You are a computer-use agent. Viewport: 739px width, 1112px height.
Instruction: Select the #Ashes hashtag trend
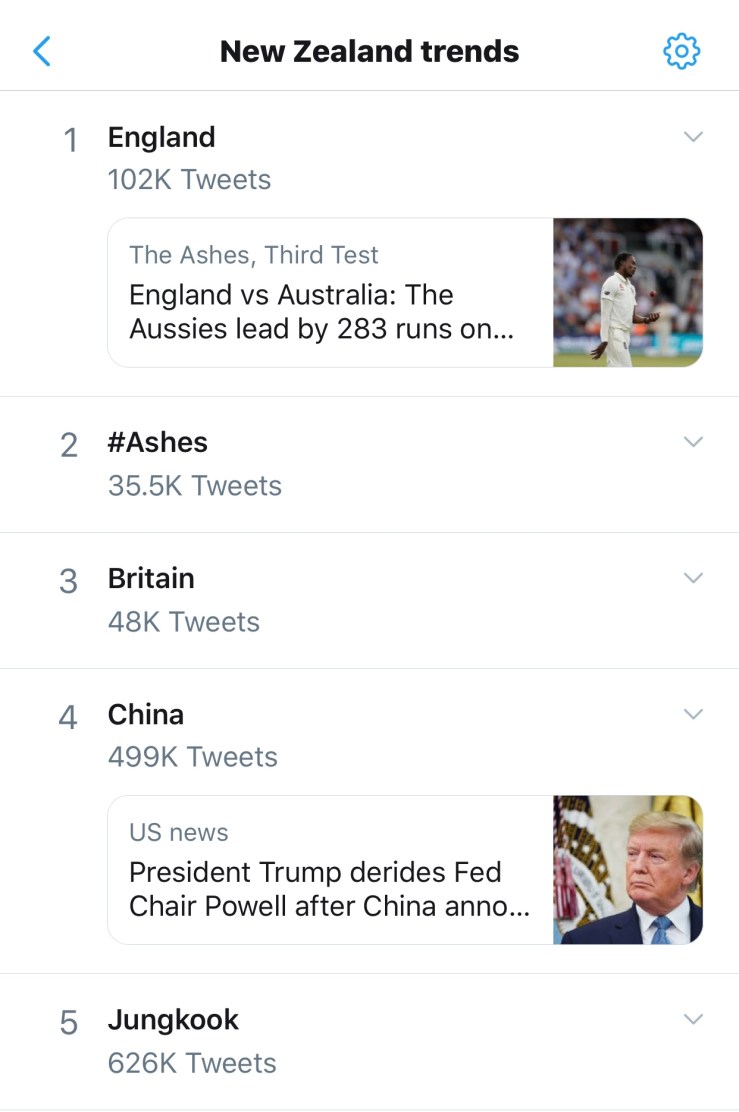158,443
